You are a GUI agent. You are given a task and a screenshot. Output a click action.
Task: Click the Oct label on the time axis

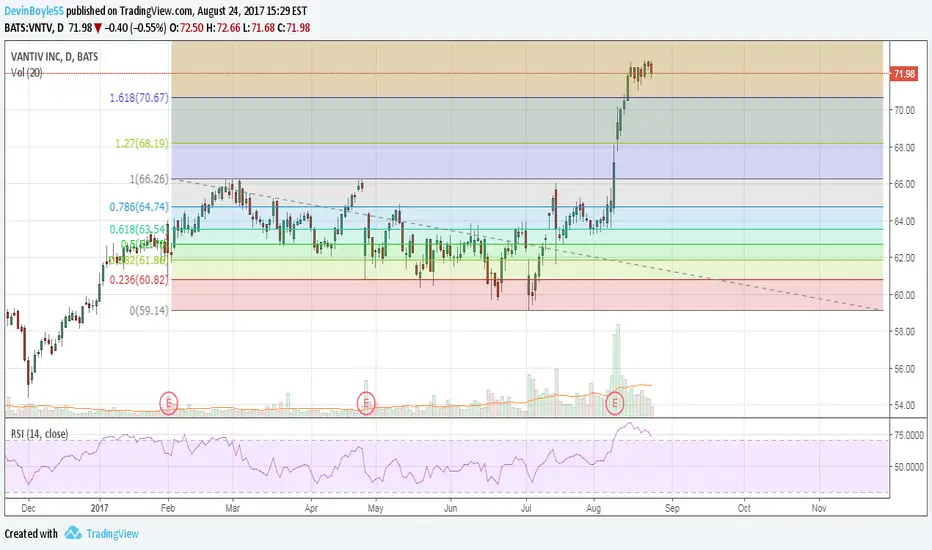pos(744,508)
